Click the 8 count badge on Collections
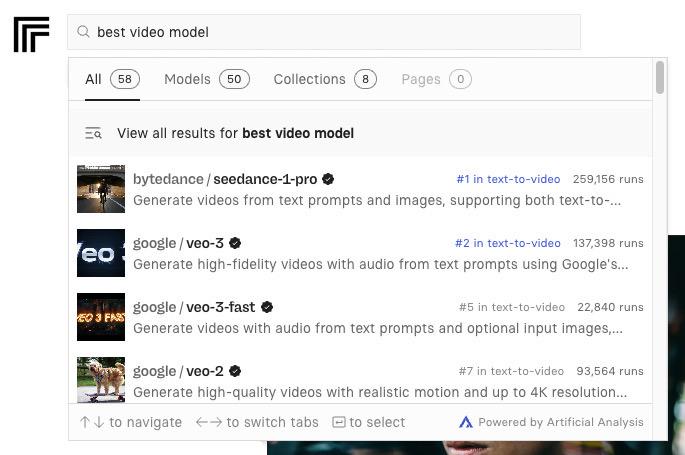 coord(365,79)
